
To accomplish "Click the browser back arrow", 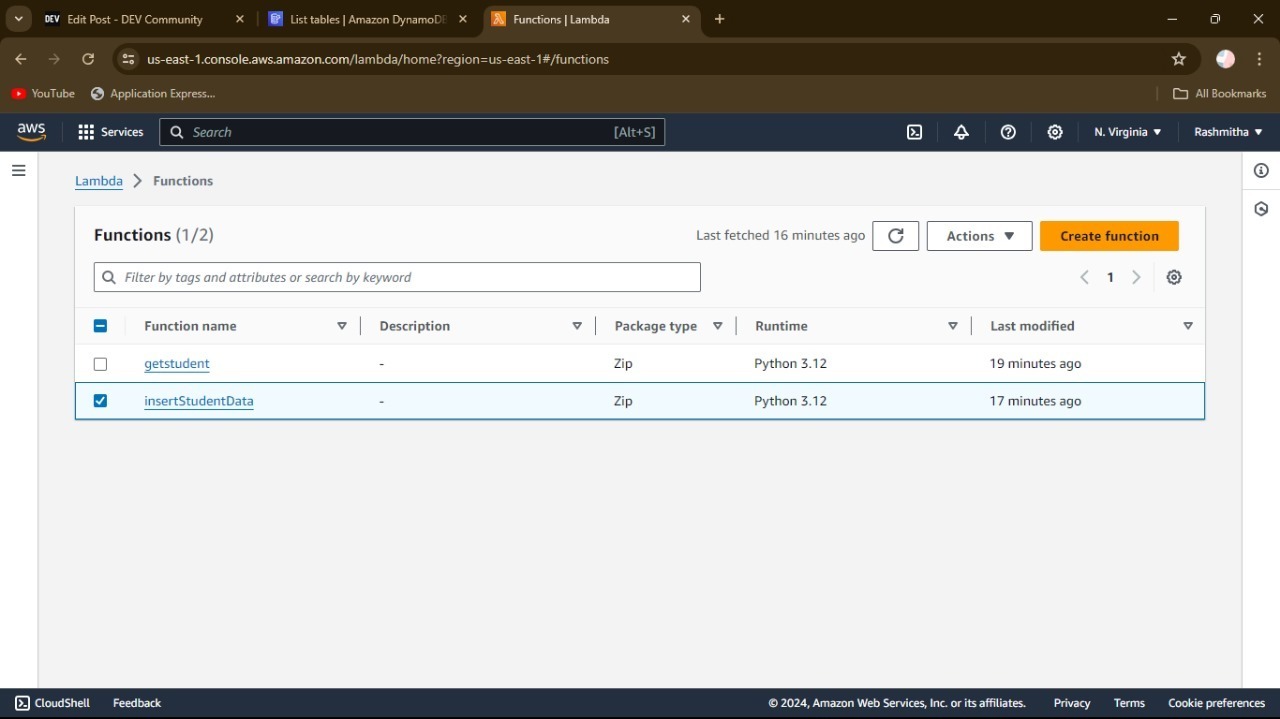I will 21,59.
